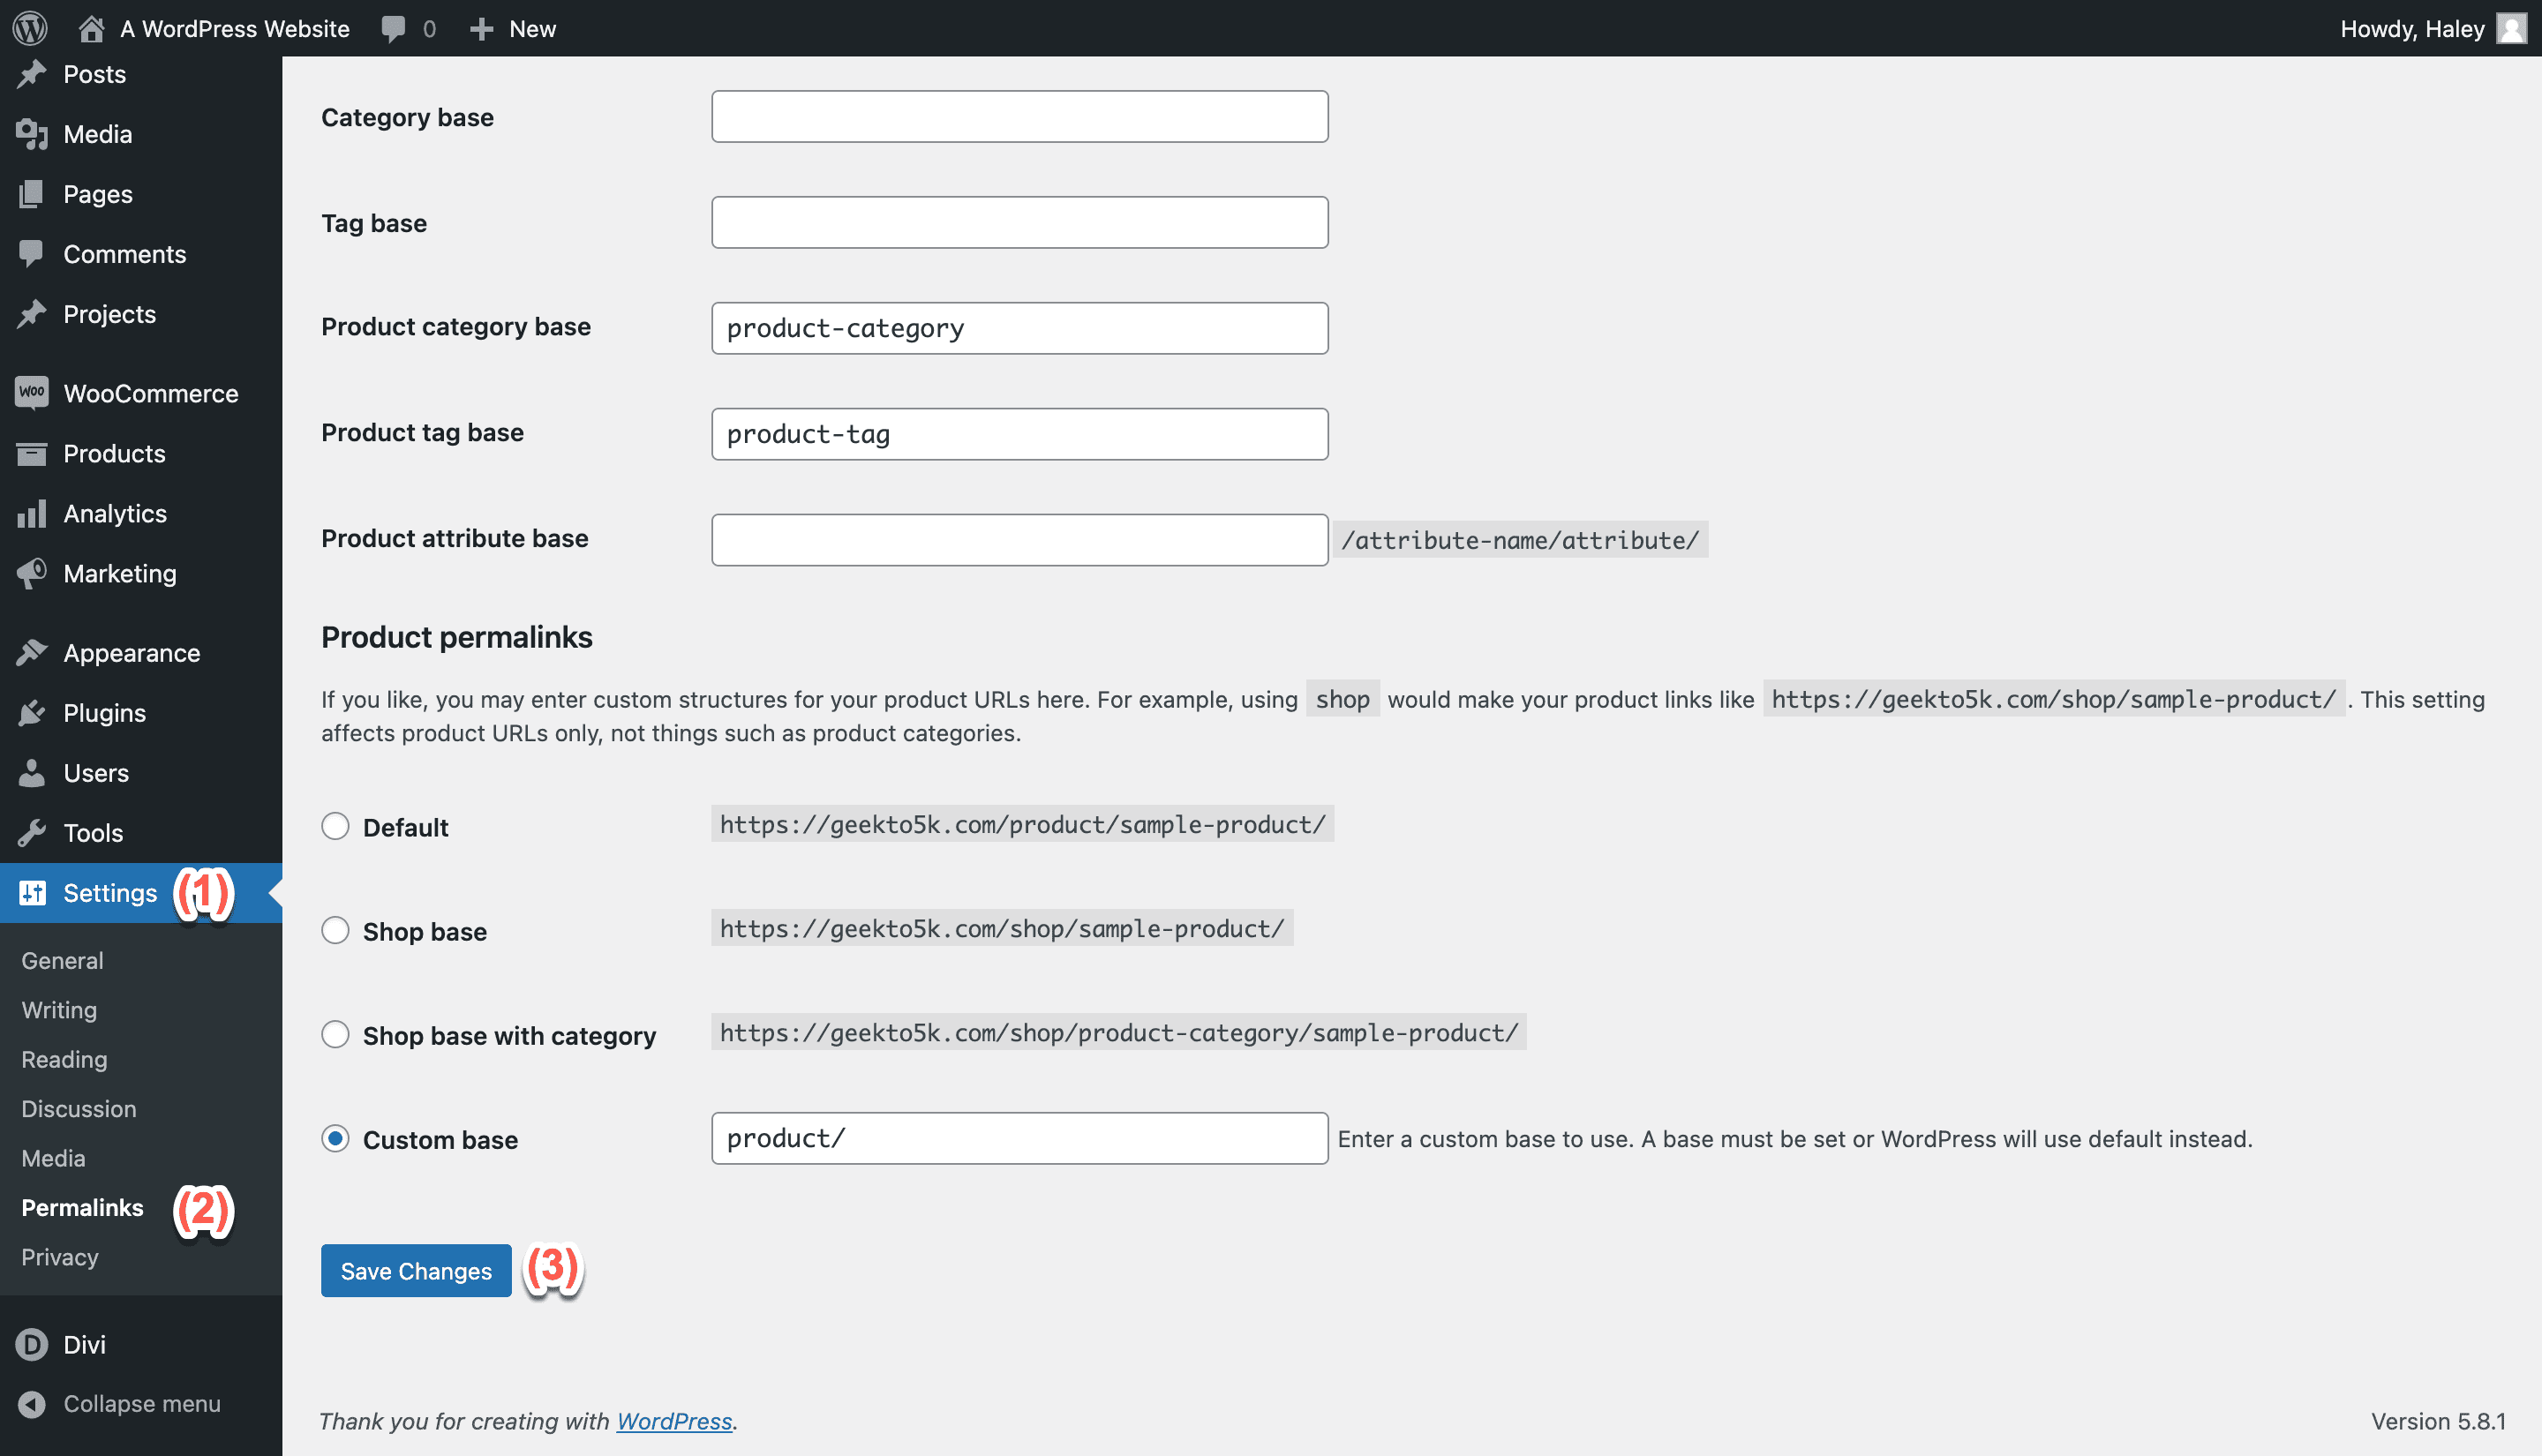Click into the Product attribute base field

[1019, 540]
